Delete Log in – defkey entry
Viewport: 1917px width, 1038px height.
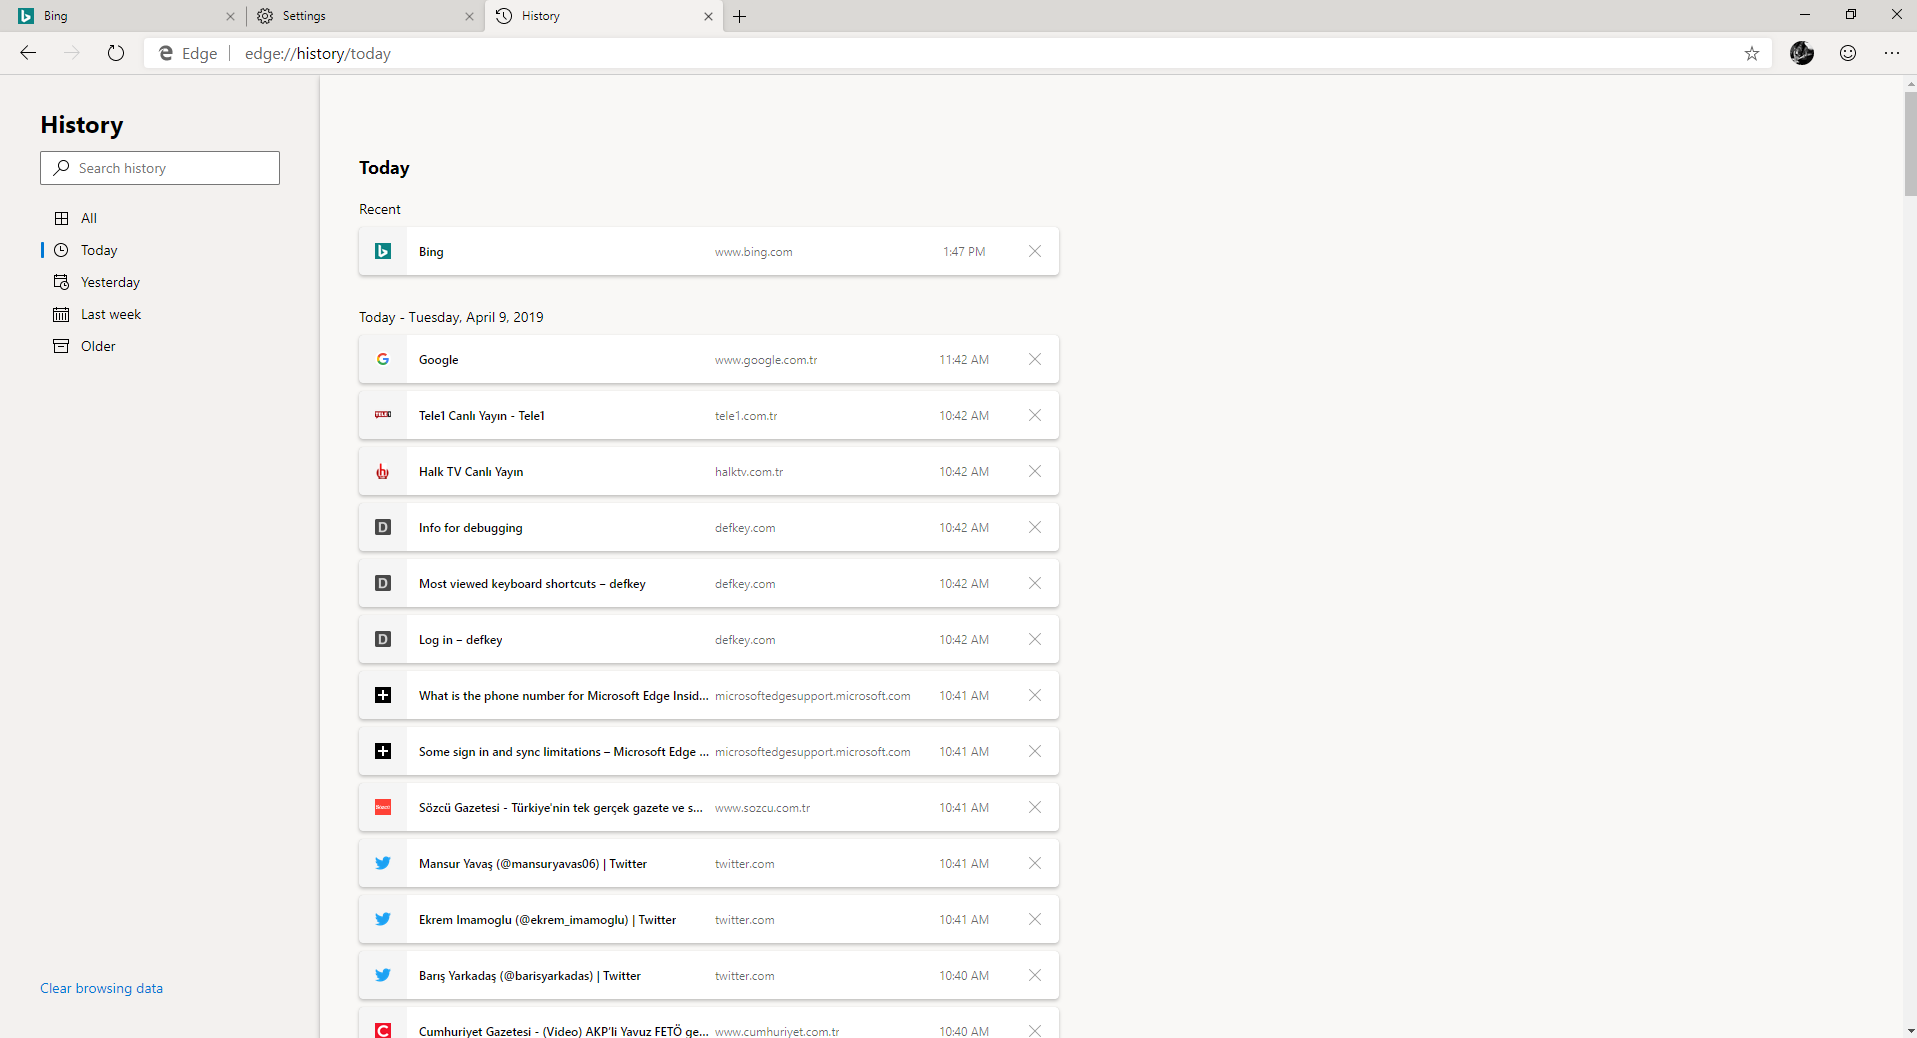[1035, 639]
